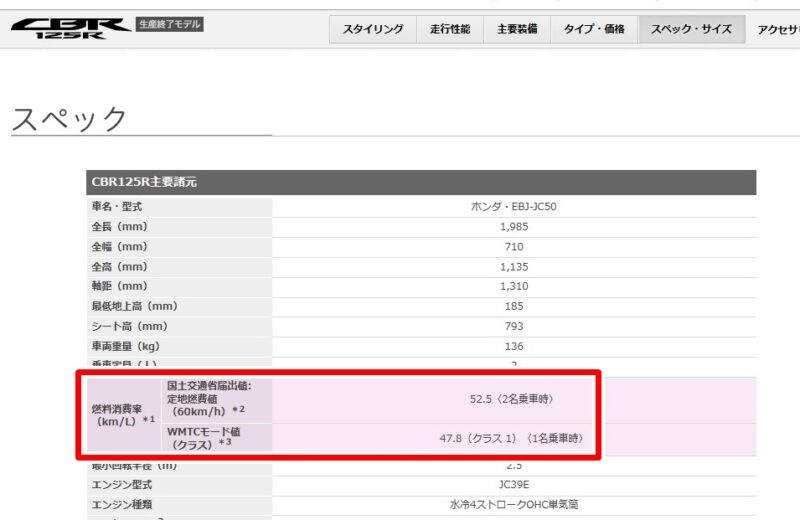Click the エンジン型式 label
The width and height of the screenshot is (800, 520).
tap(122, 484)
